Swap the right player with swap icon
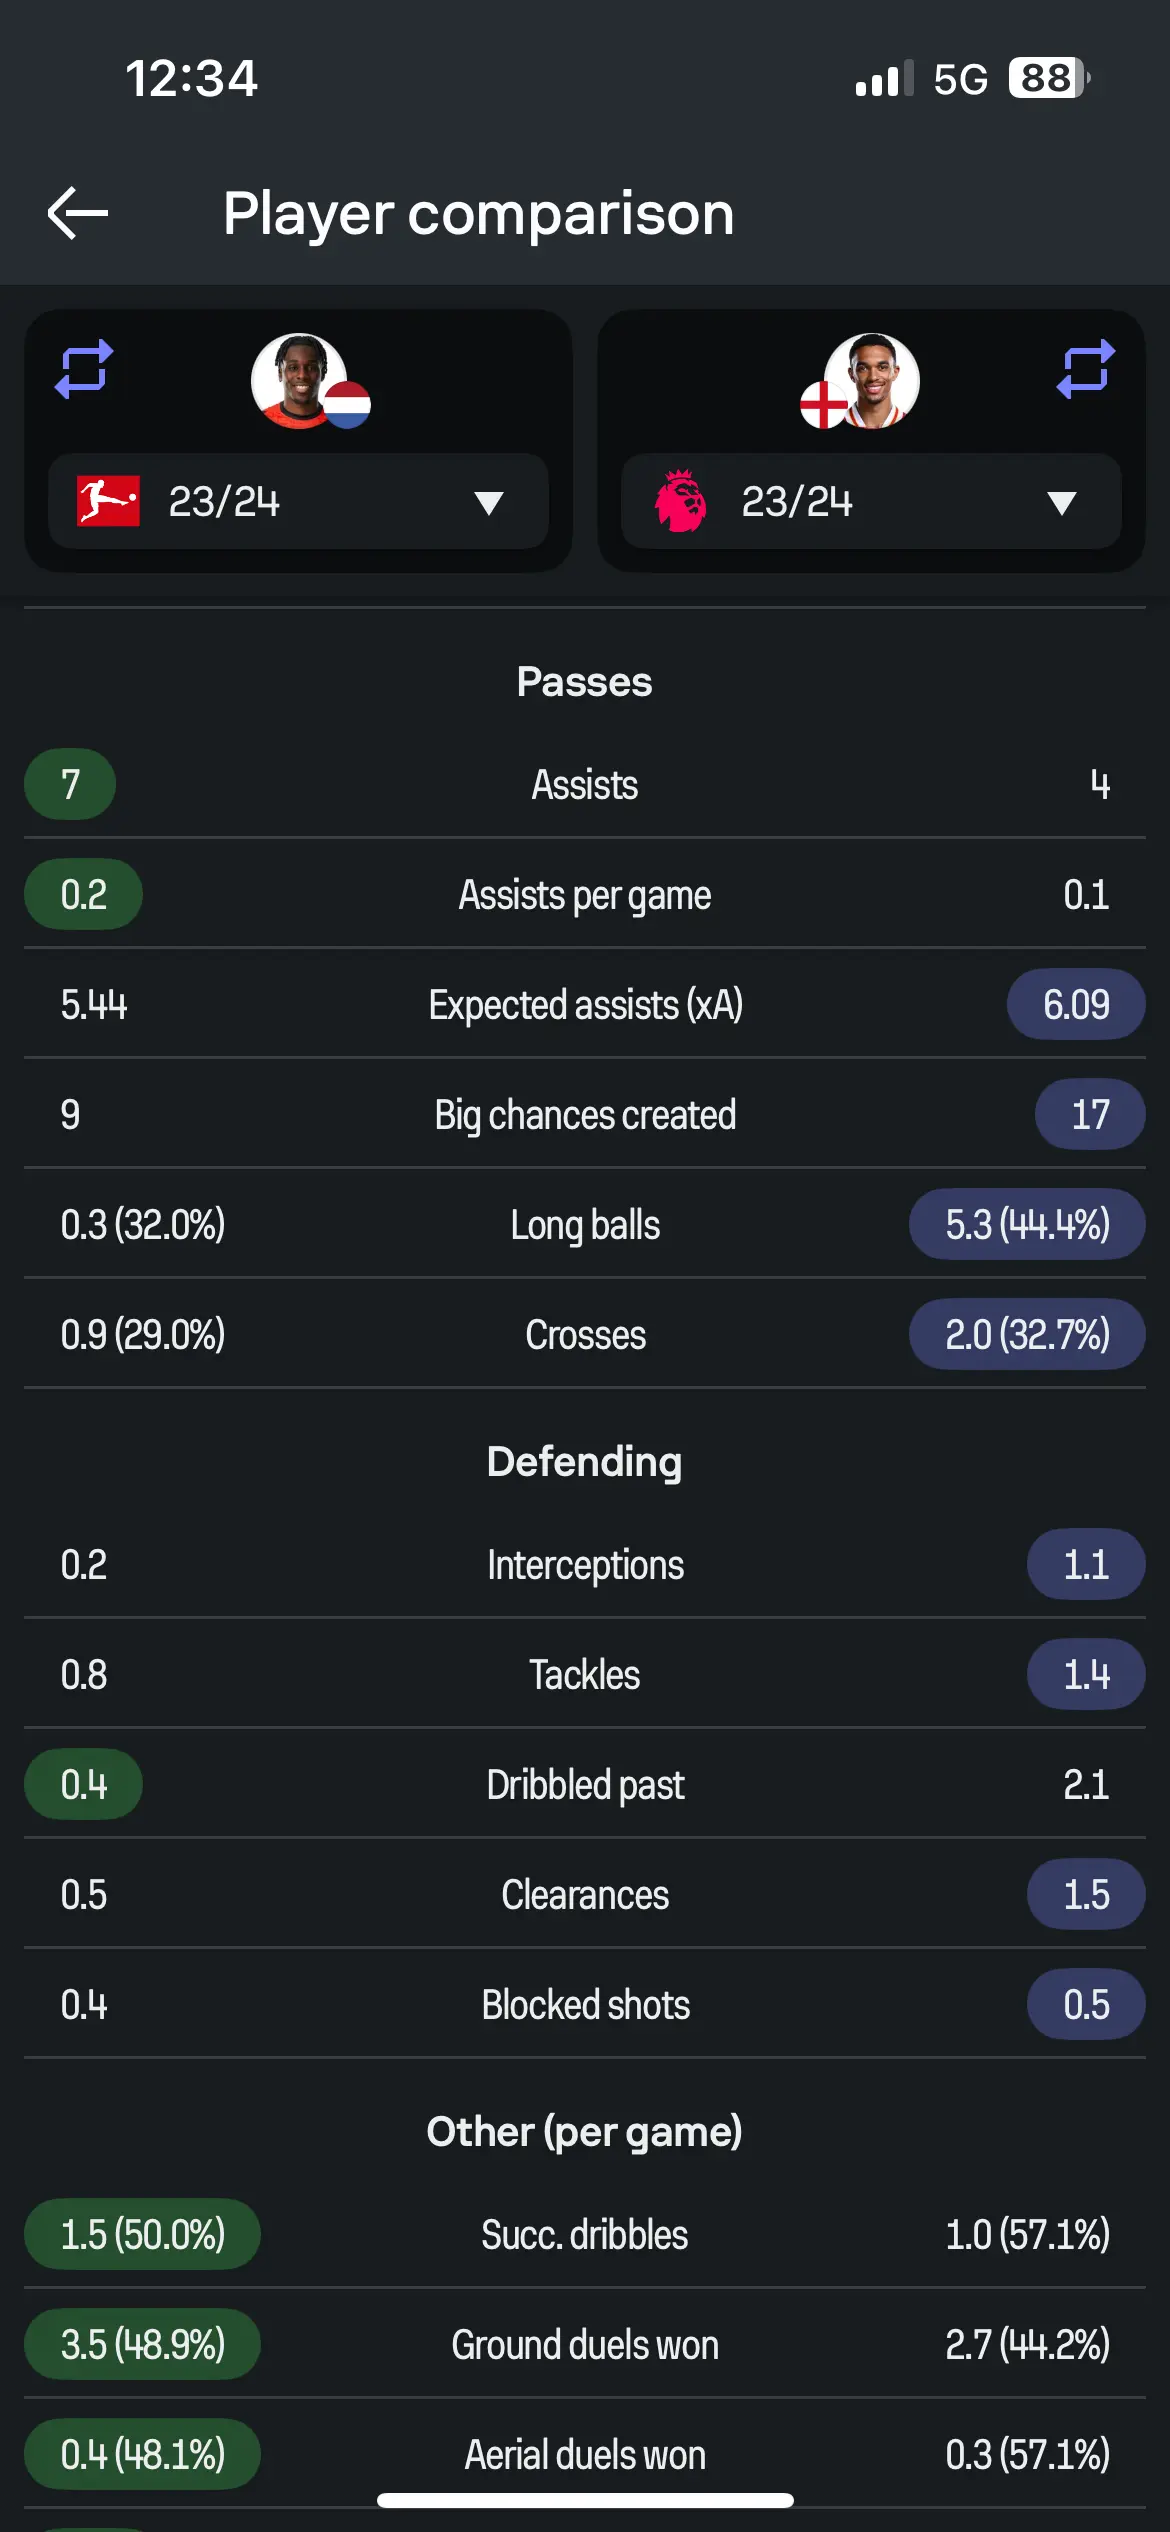 click(1086, 369)
